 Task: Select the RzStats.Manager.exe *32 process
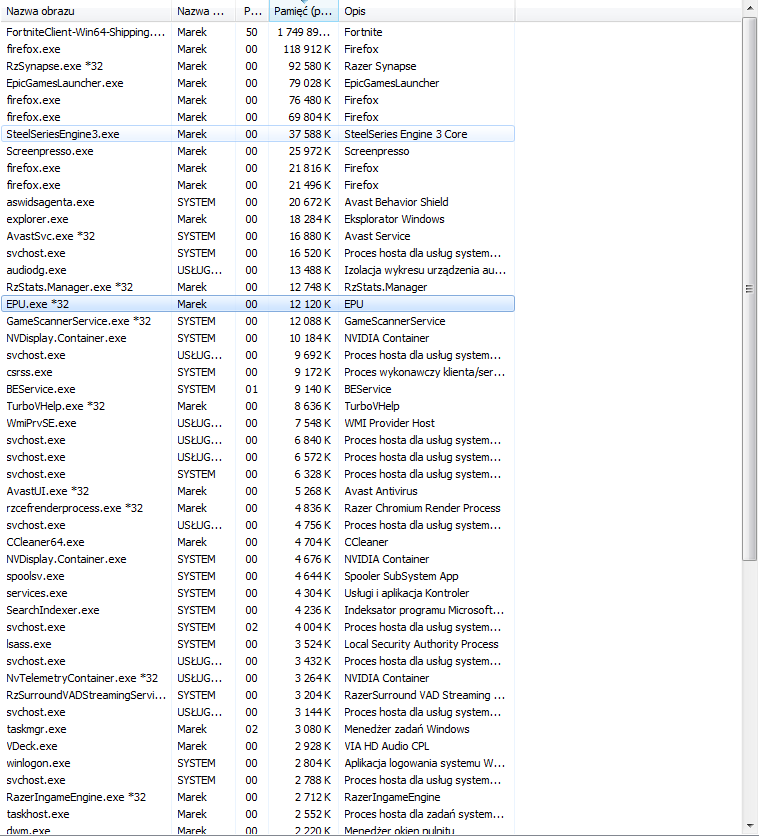click(258, 287)
